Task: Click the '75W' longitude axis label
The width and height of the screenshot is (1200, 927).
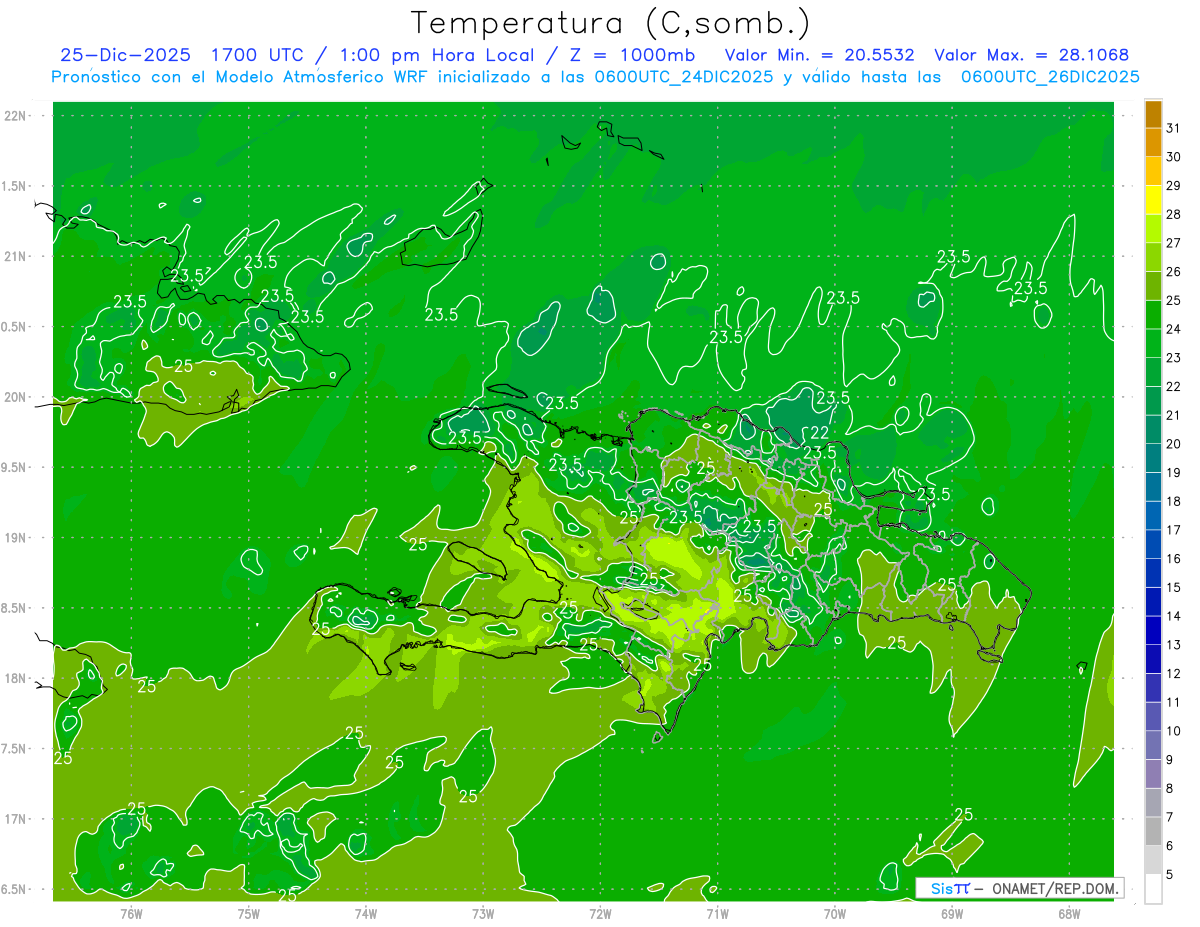Action: click(248, 914)
